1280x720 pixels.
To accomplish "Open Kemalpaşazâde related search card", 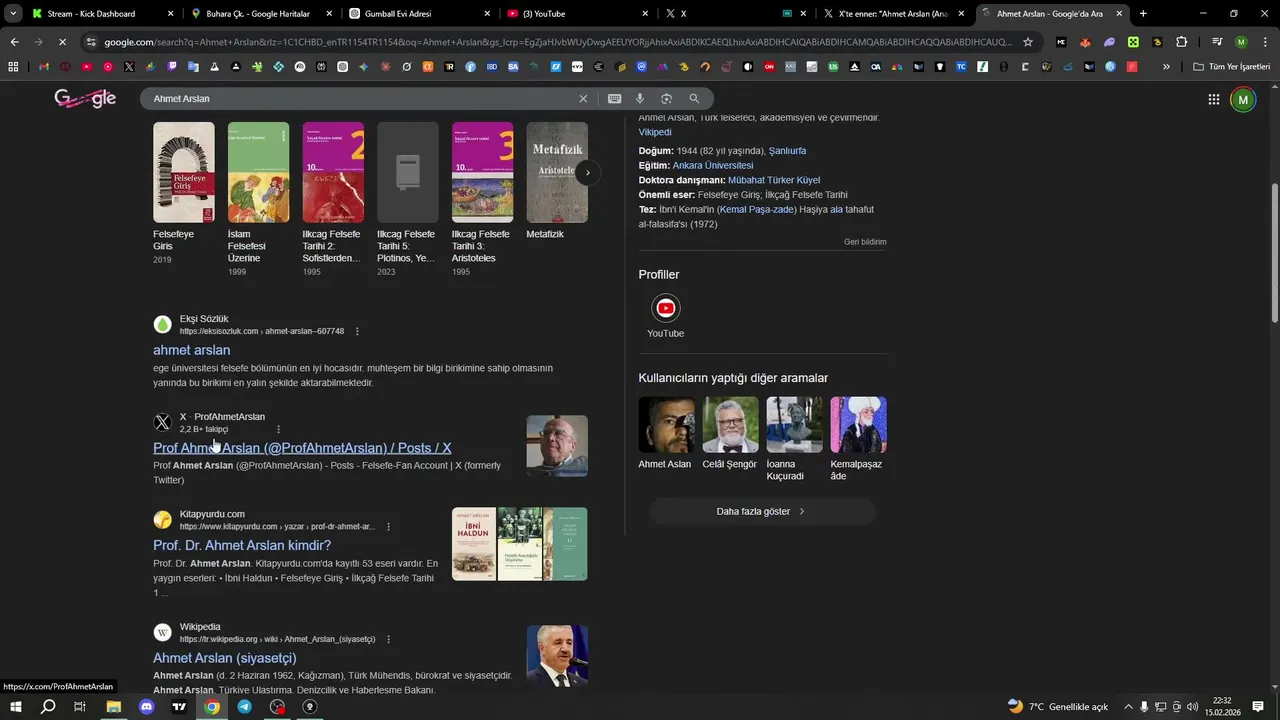I will click(858, 439).
